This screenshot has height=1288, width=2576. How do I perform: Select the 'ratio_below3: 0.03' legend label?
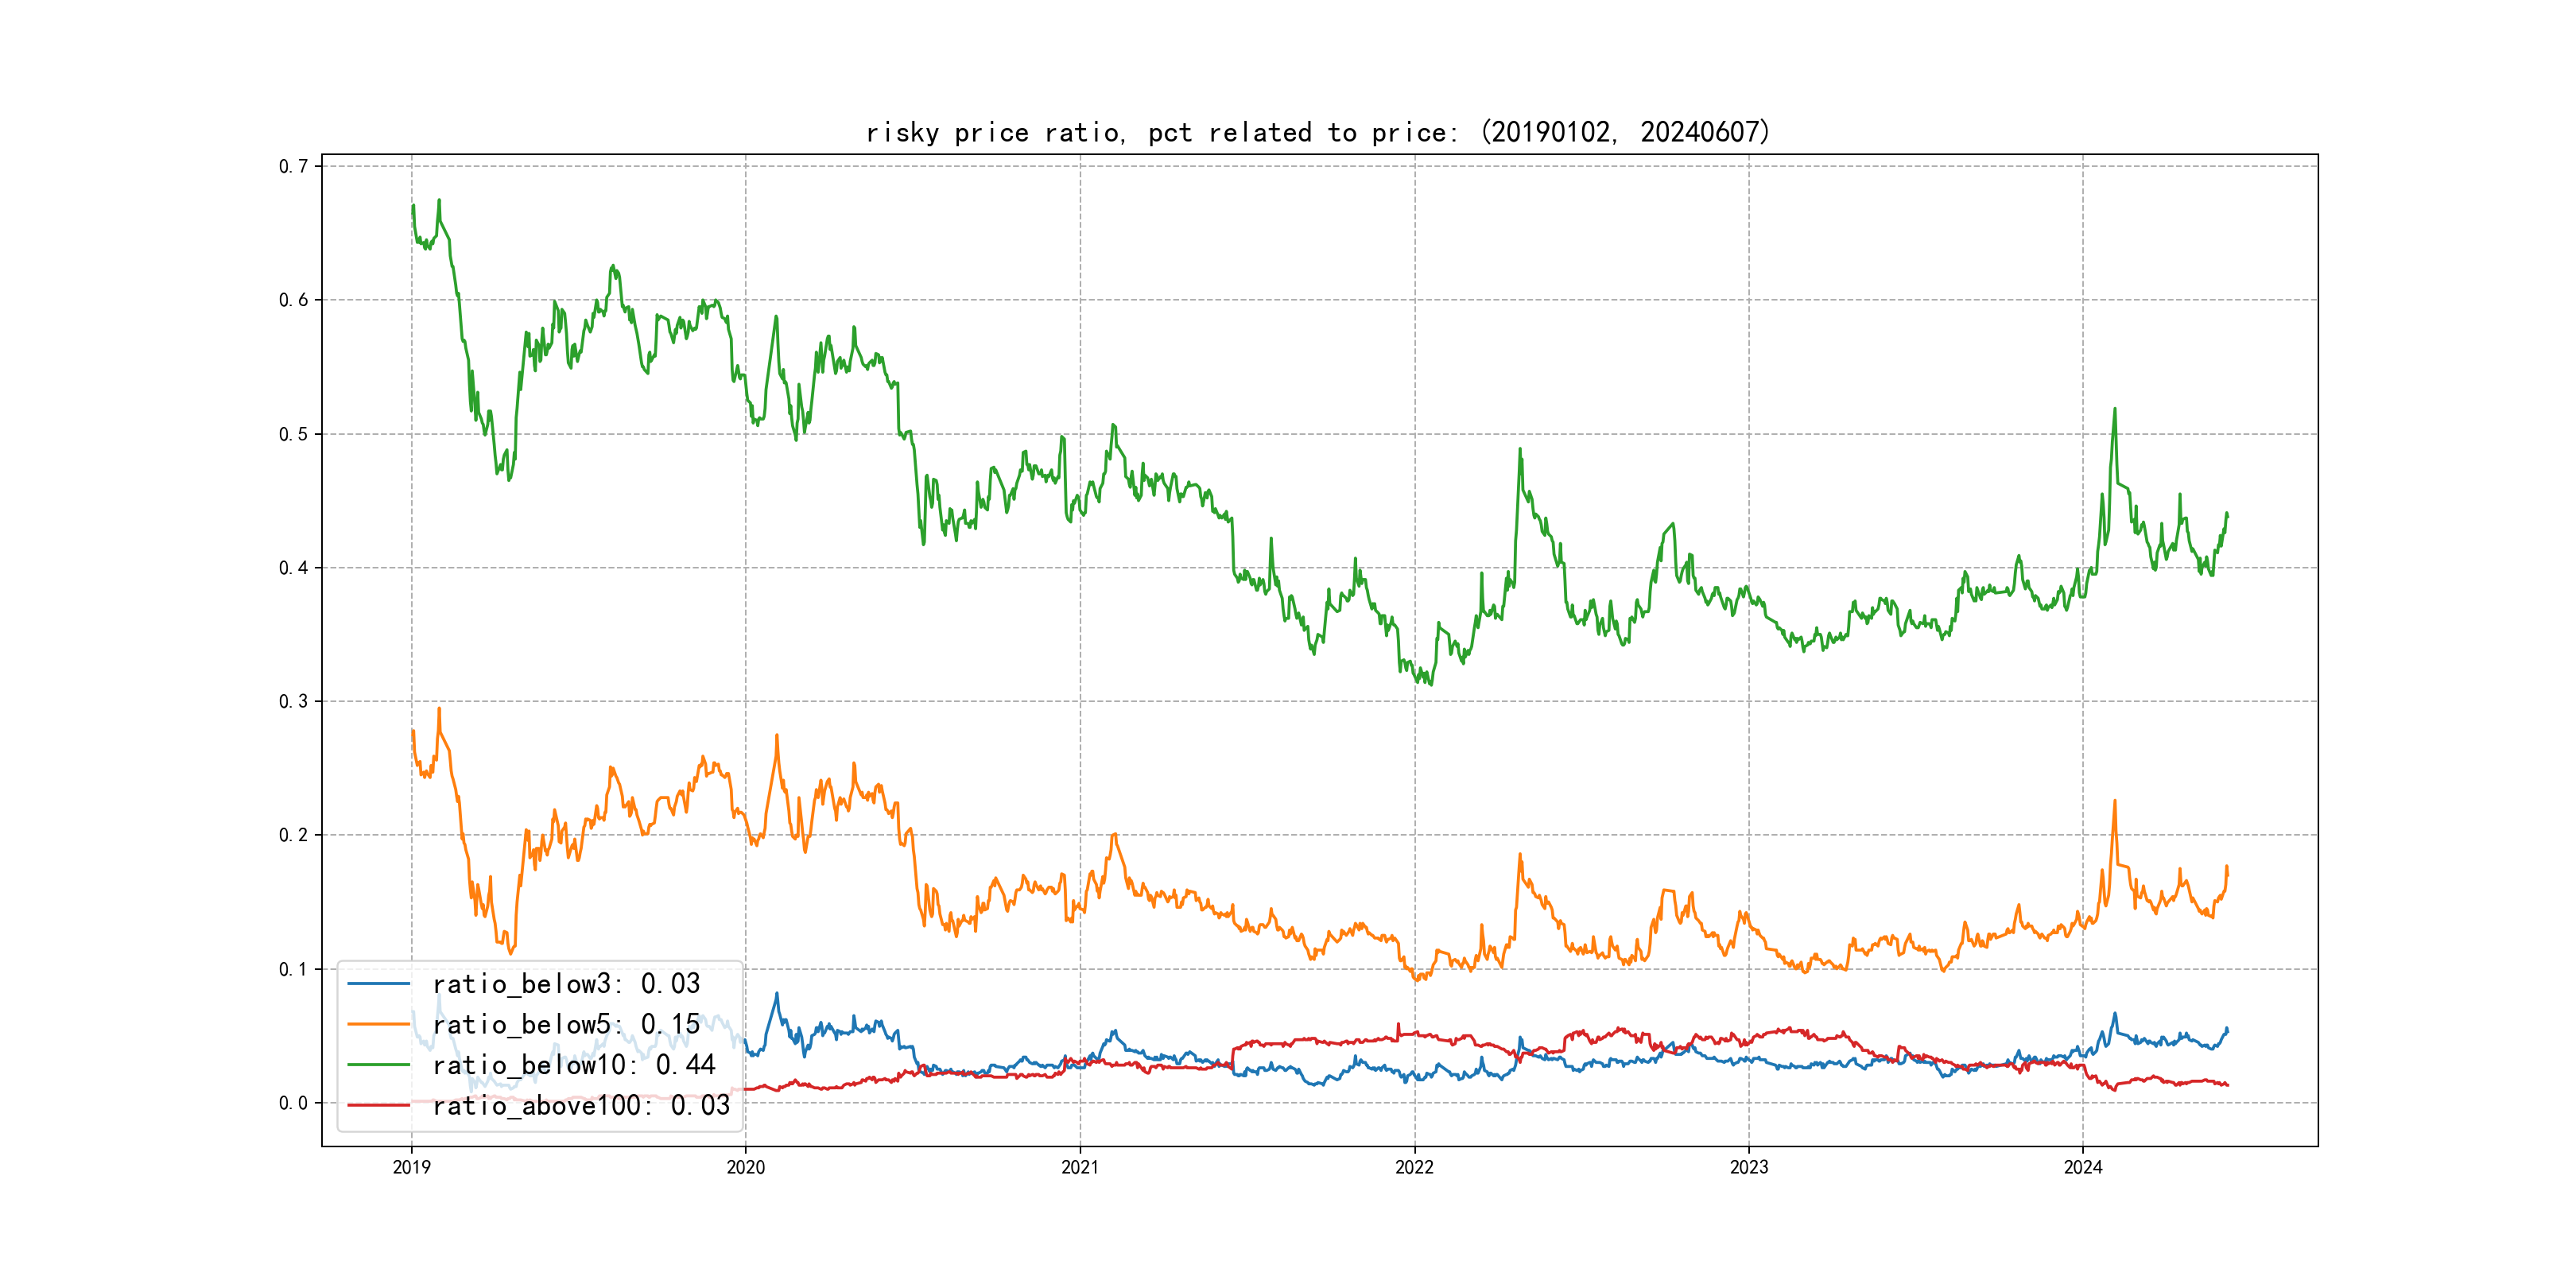566,984
